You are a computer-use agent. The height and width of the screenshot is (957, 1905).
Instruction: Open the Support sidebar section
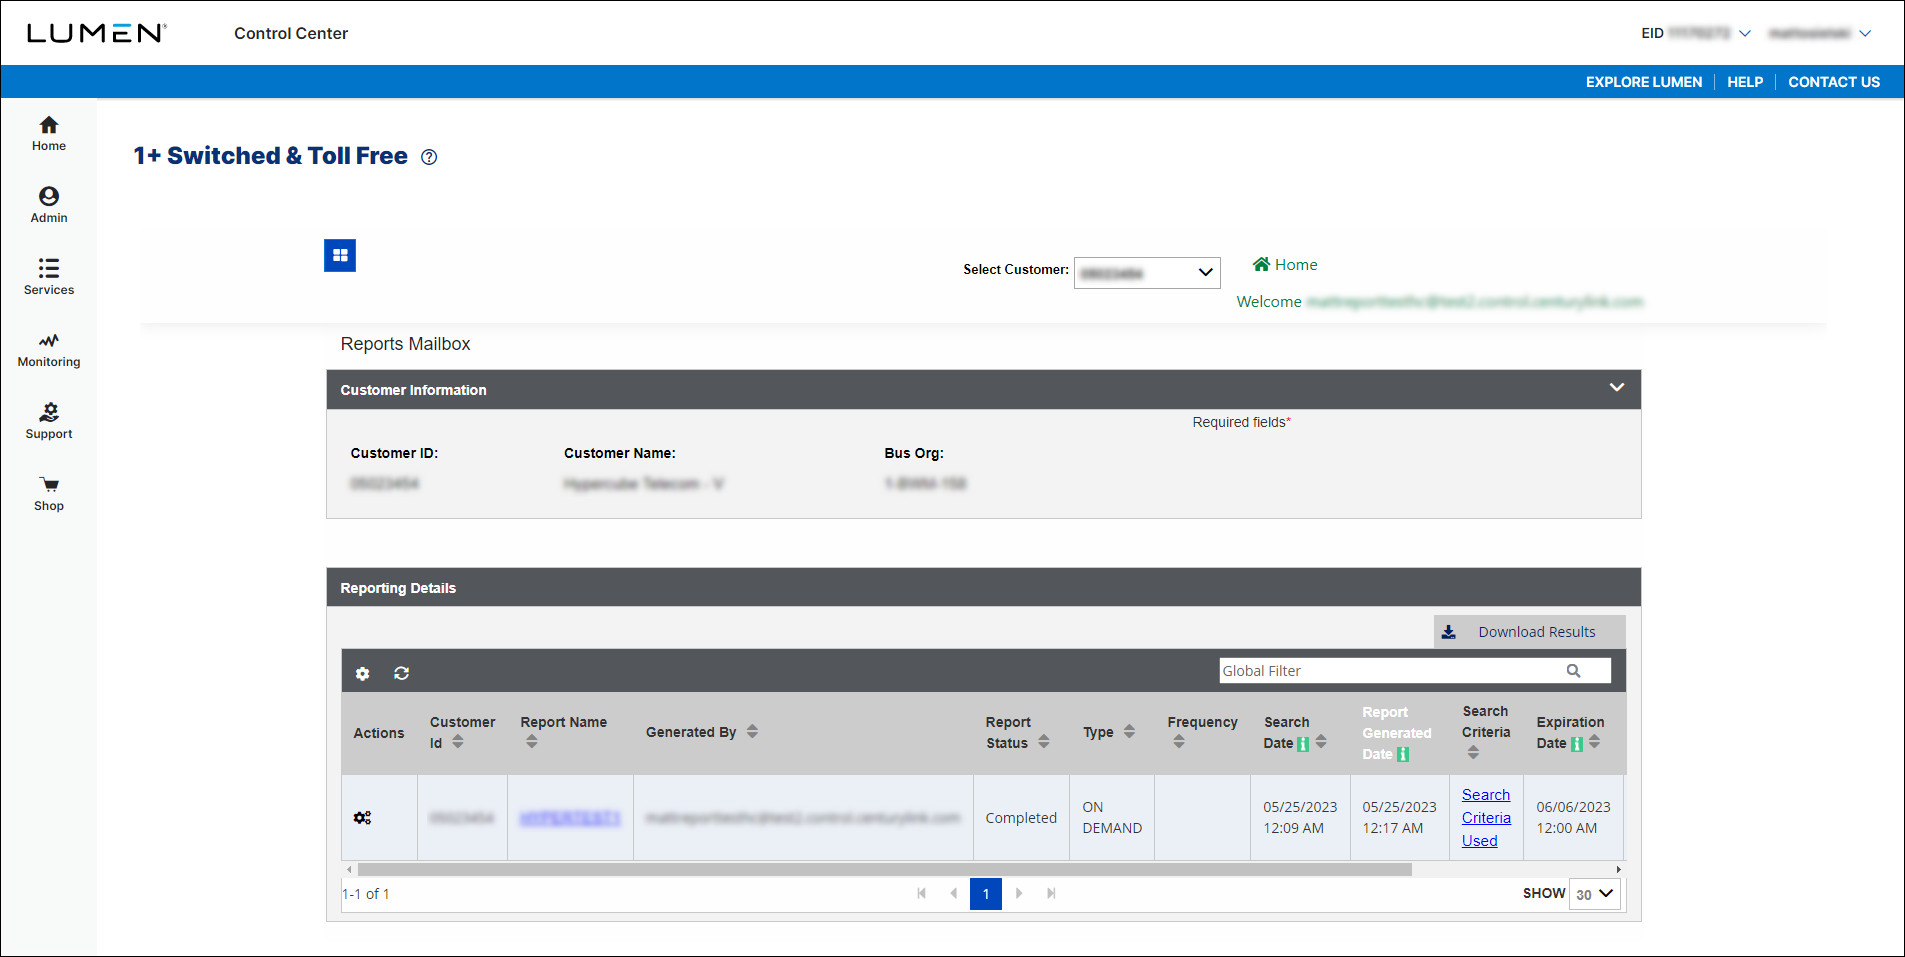pos(48,422)
